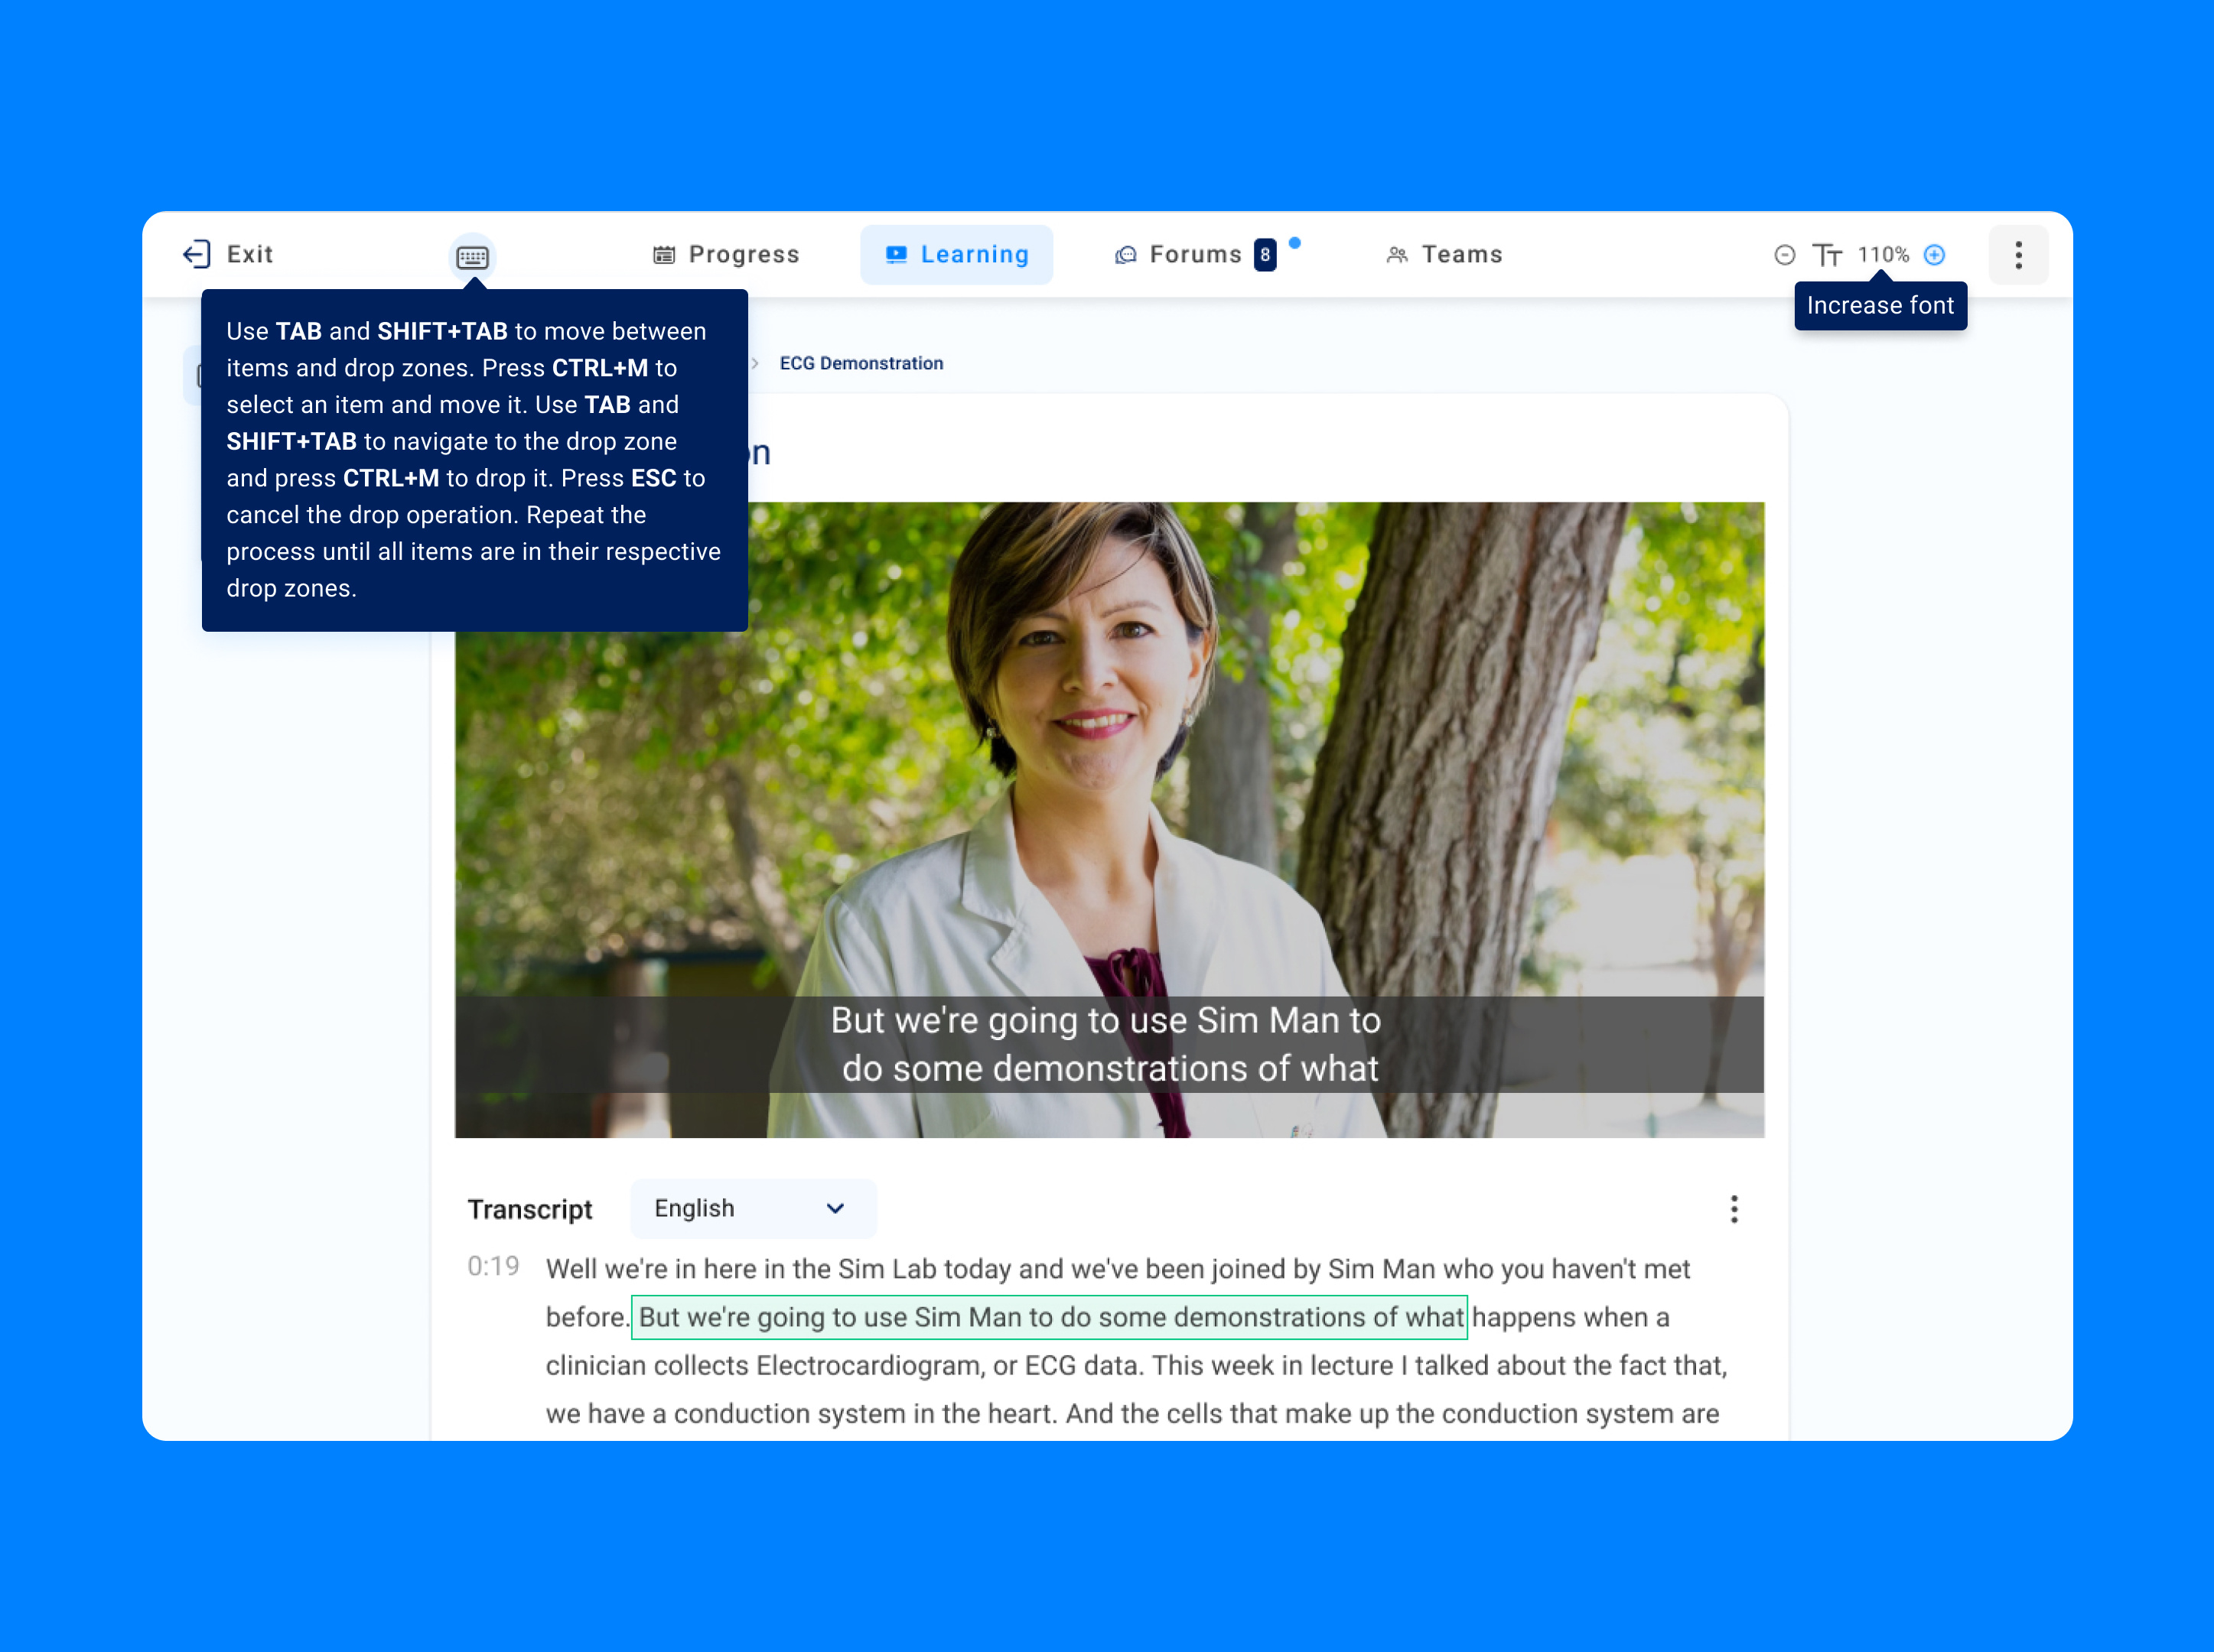Viewport: 2214px width, 1652px height.
Task: Increase font size with the plus icon
Action: [x=1934, y=255]
